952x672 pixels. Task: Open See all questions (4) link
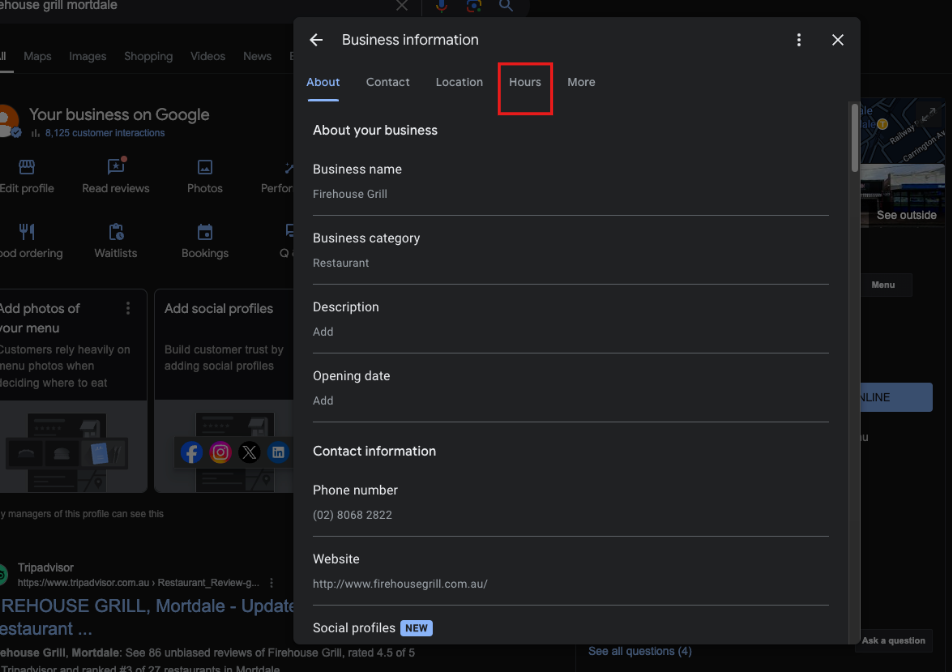click(x=640, y=651)
